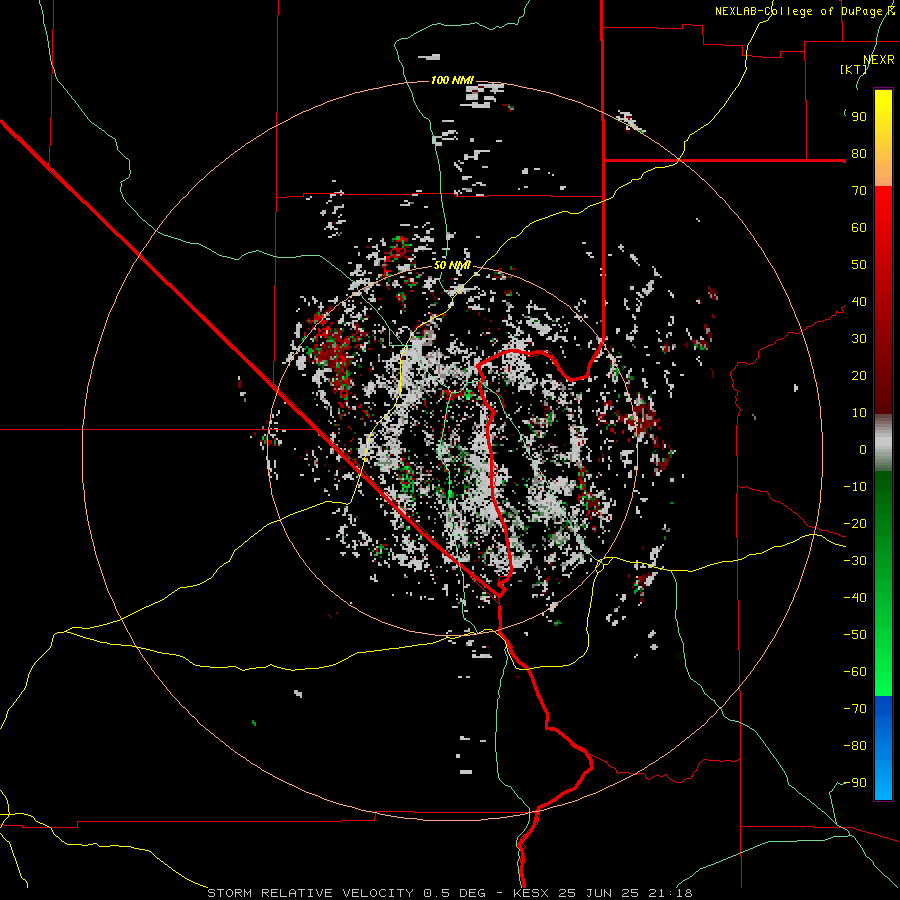900x900 pixels.
Task: Click the -90 value on the velocity scale
Action: coord(855,783)
